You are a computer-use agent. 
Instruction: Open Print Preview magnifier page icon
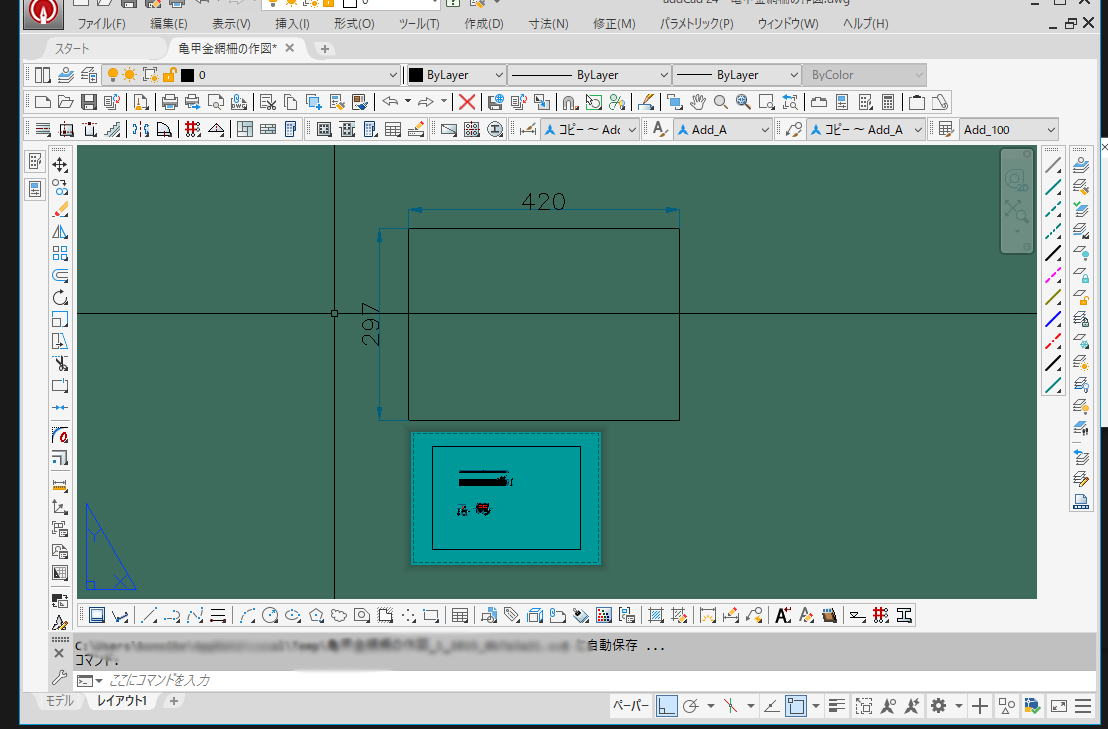click(x=216, y=102)
